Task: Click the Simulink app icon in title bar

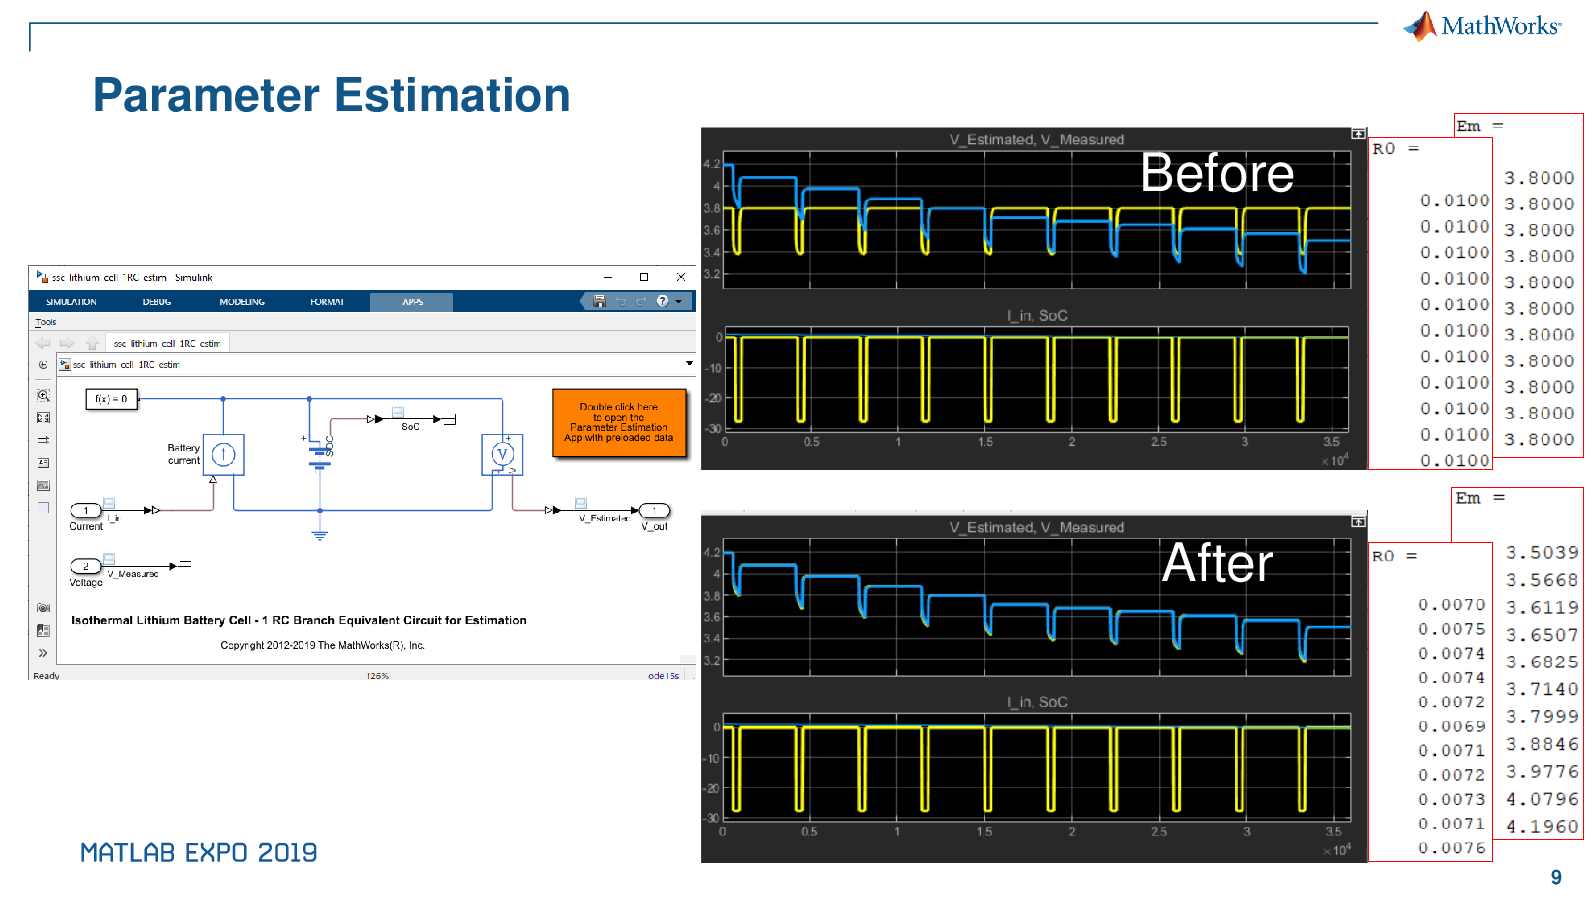Action: [x=42, y=277]
